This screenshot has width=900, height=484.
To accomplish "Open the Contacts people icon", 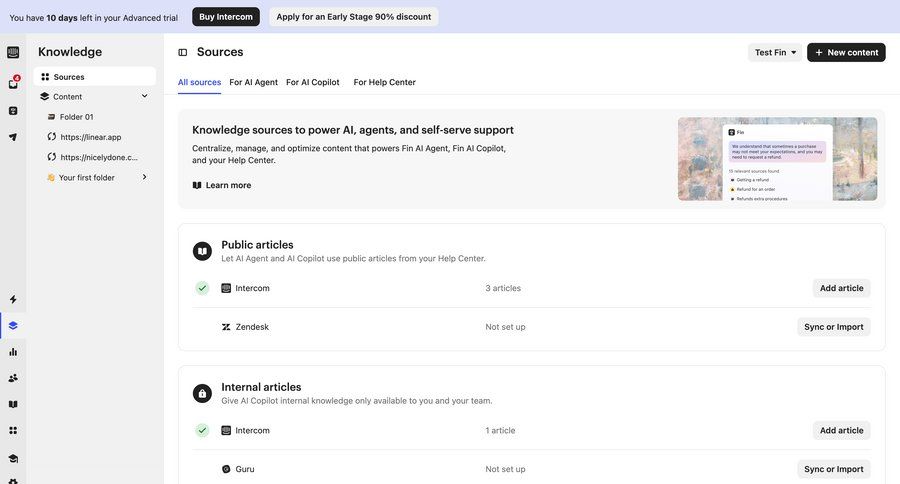I will 13,378.
